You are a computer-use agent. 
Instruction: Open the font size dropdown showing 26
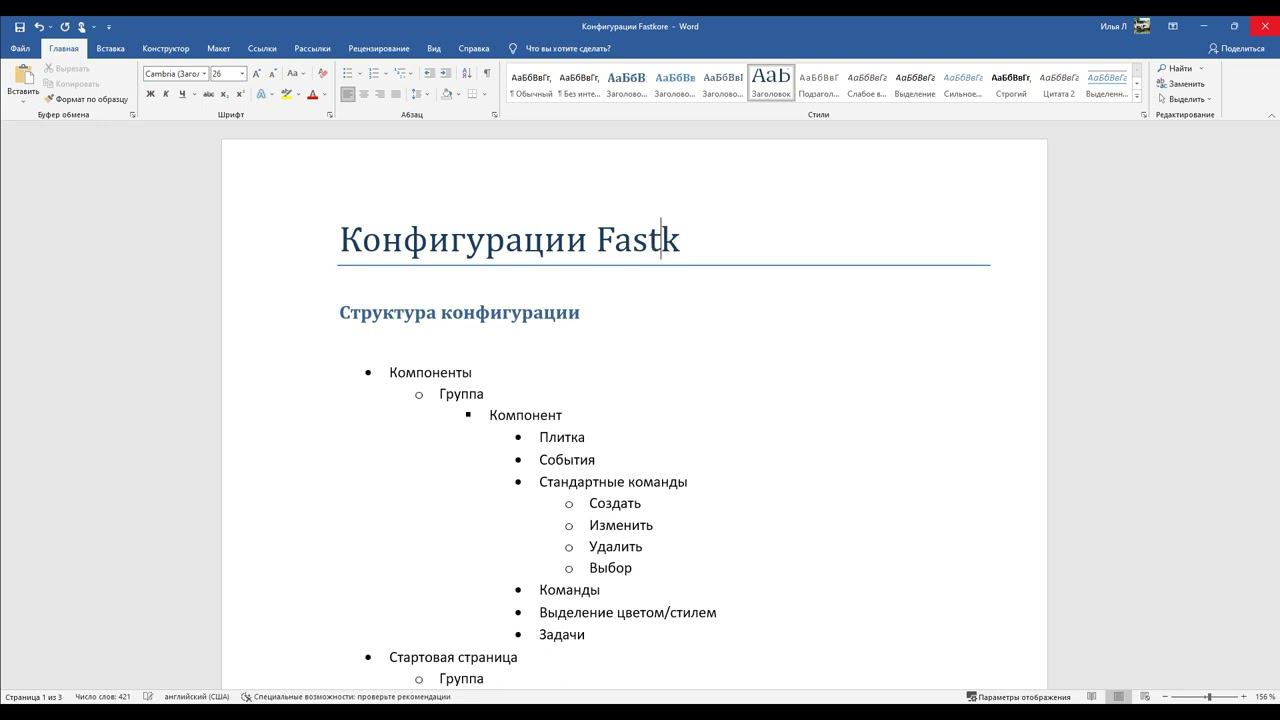click(x=242, y=74)
